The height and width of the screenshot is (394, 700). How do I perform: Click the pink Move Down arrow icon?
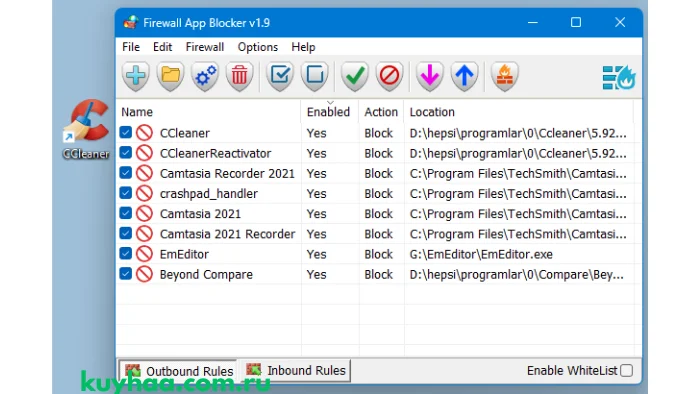[429, 75]
